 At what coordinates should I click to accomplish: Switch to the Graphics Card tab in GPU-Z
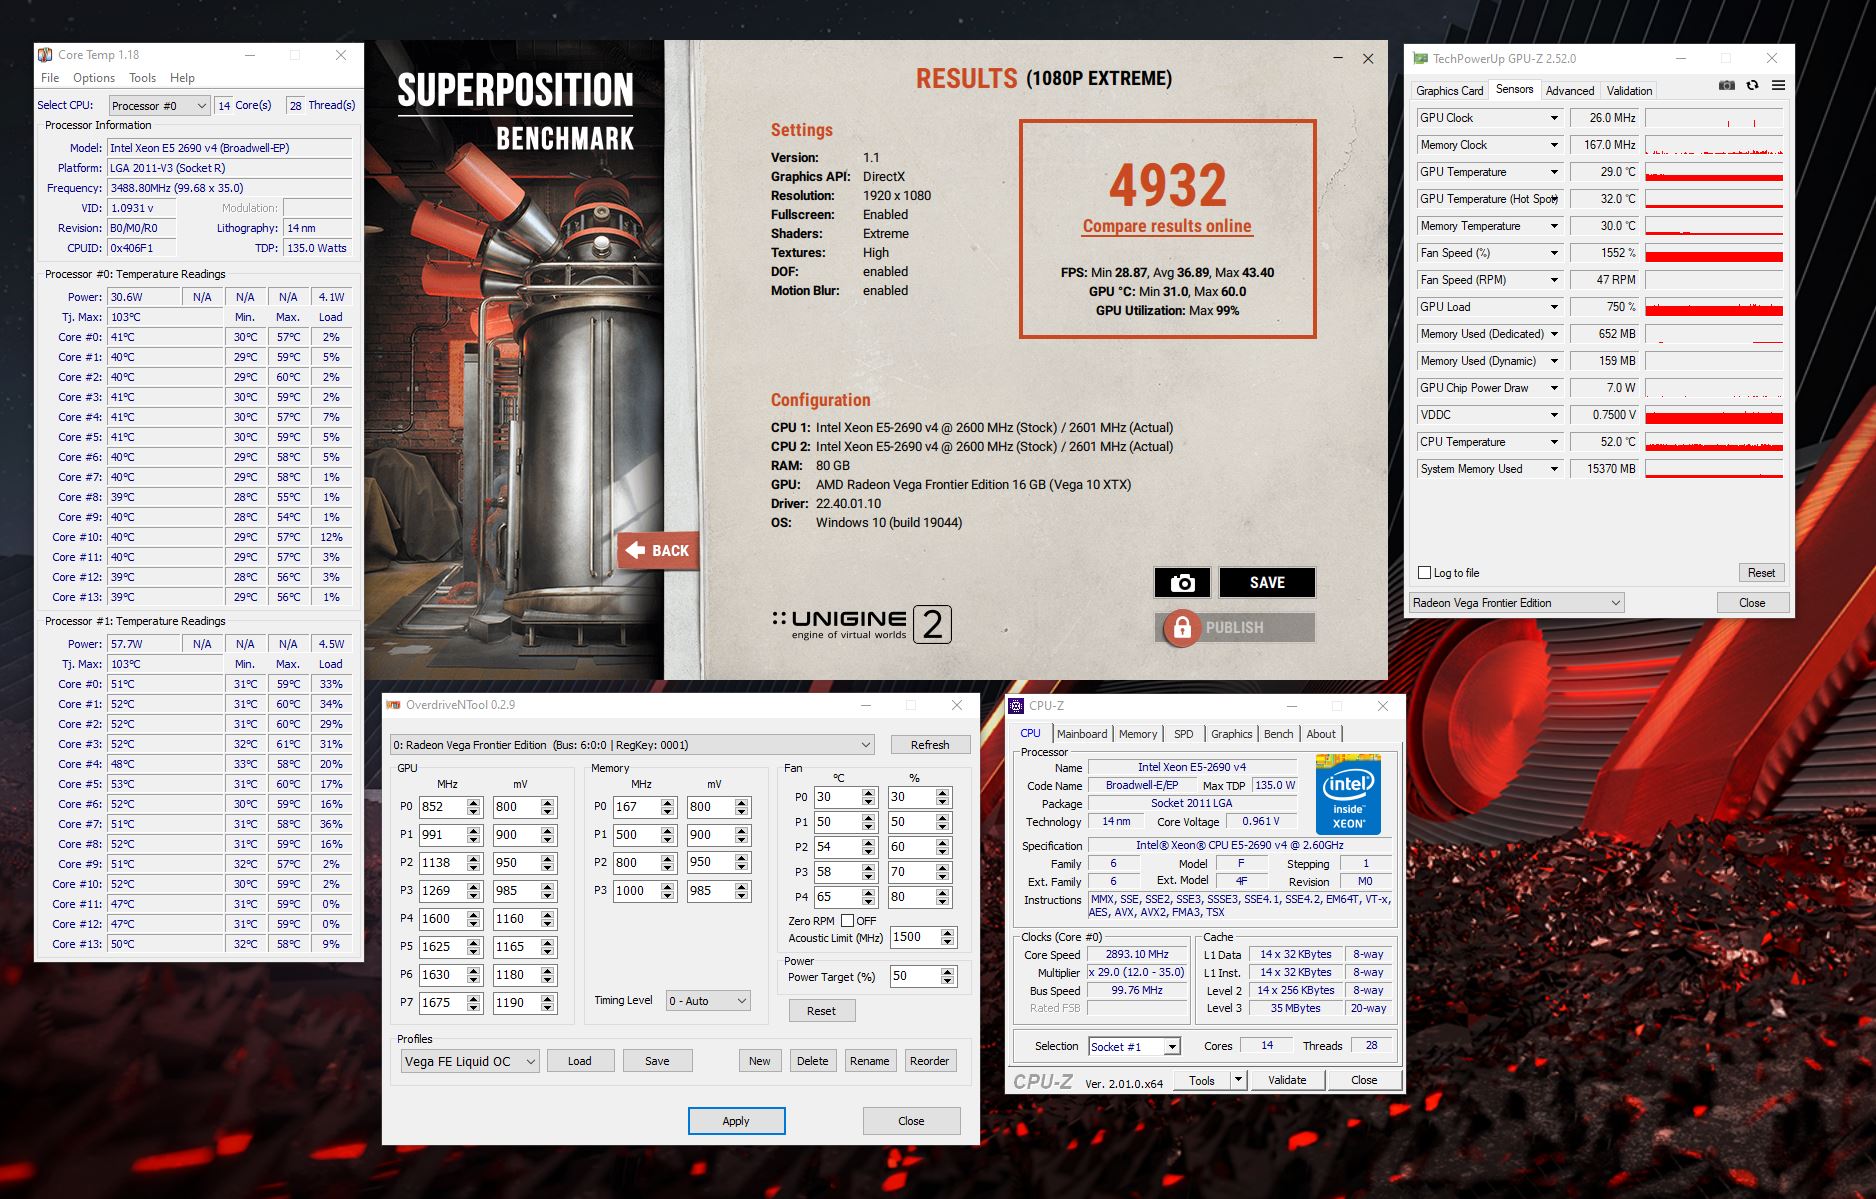click(x=1449, y=90)
